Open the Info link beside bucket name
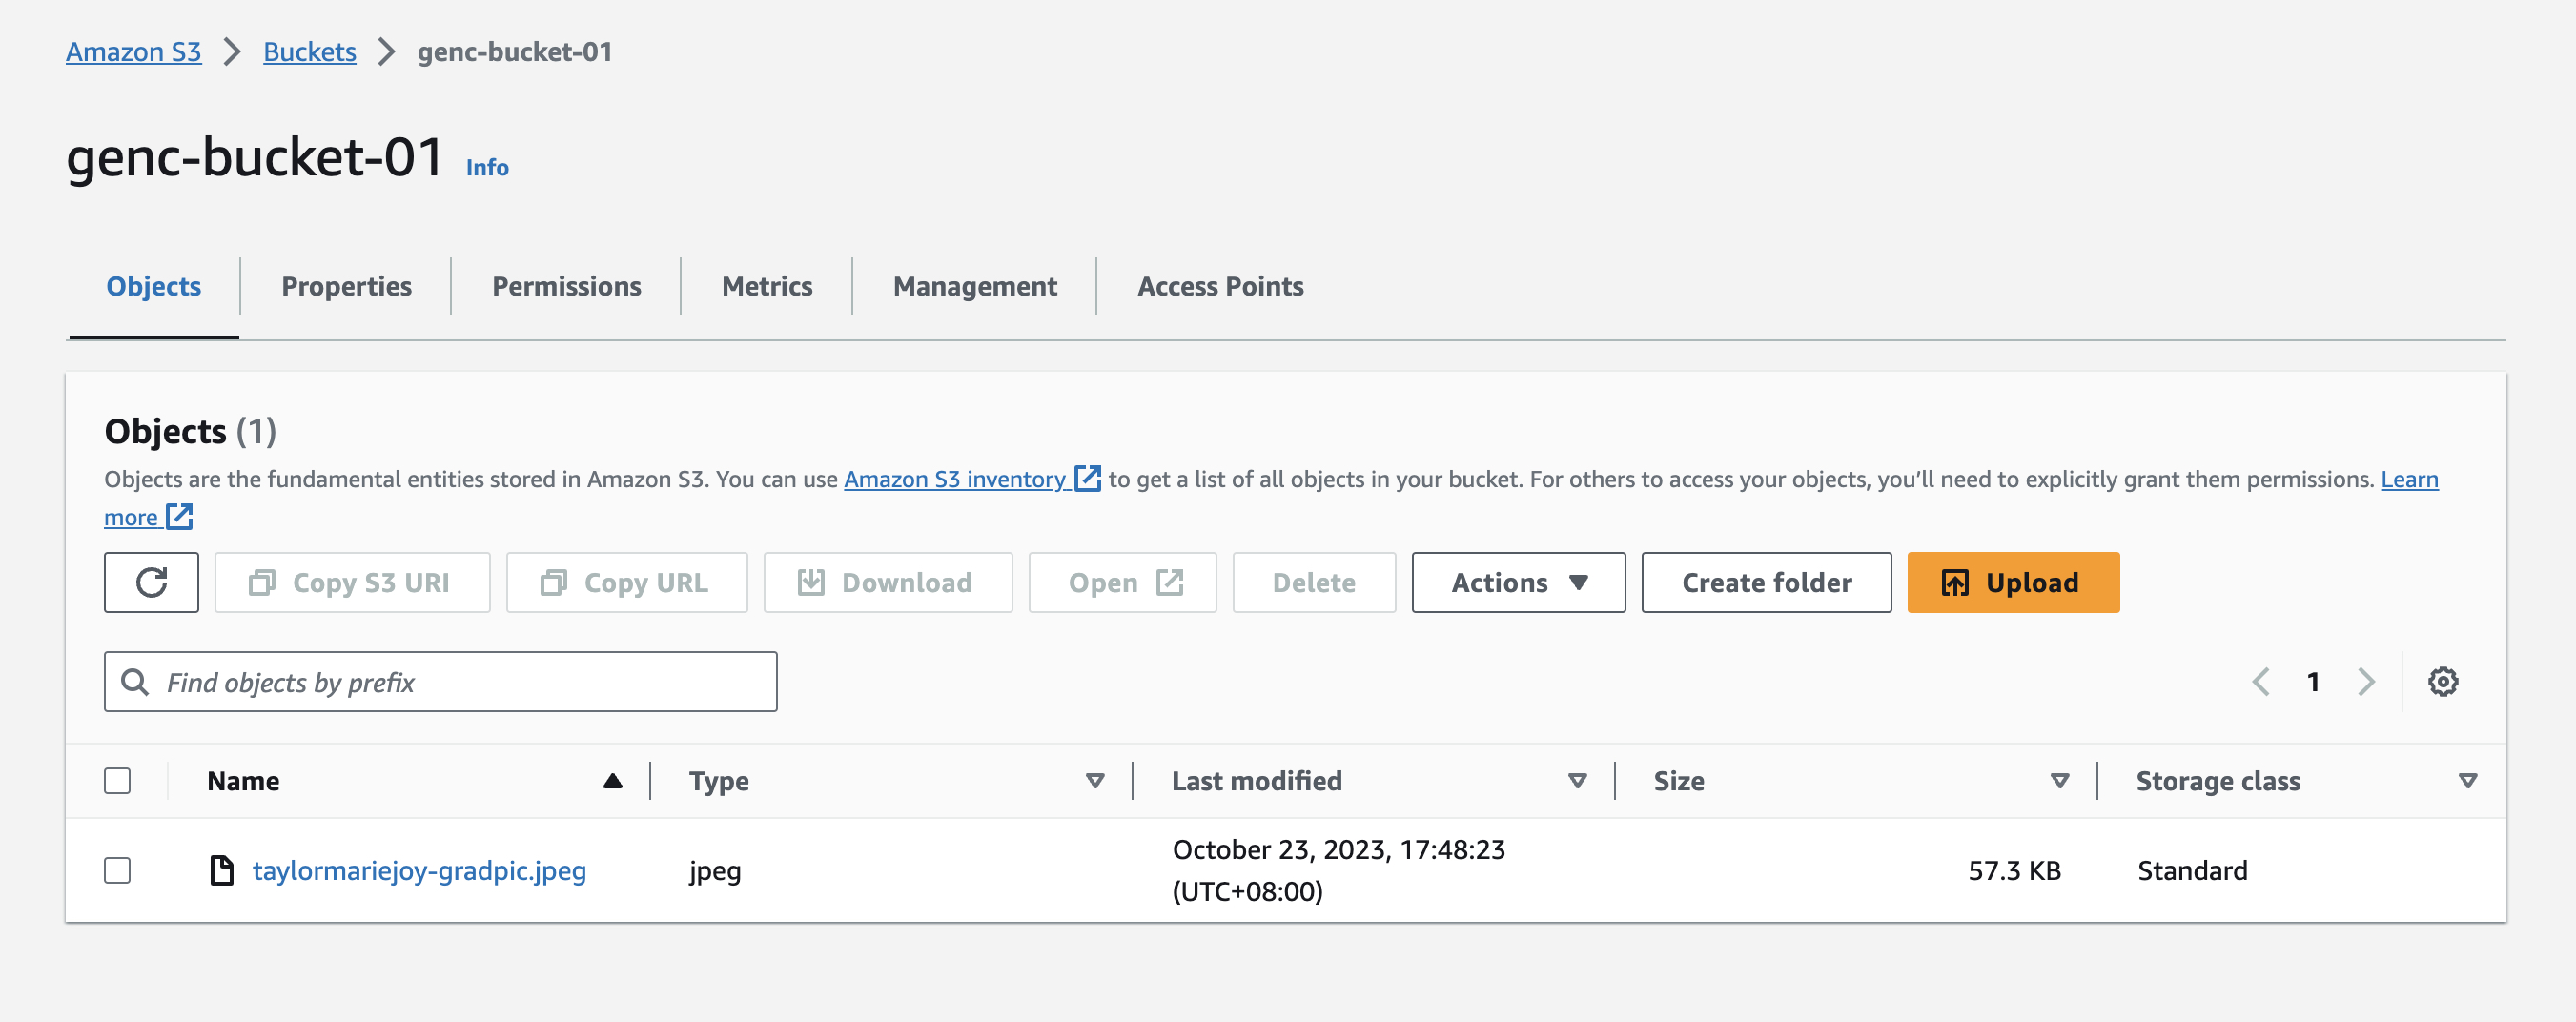This screenshot has width=2576, height=1022. click(487, 168)
